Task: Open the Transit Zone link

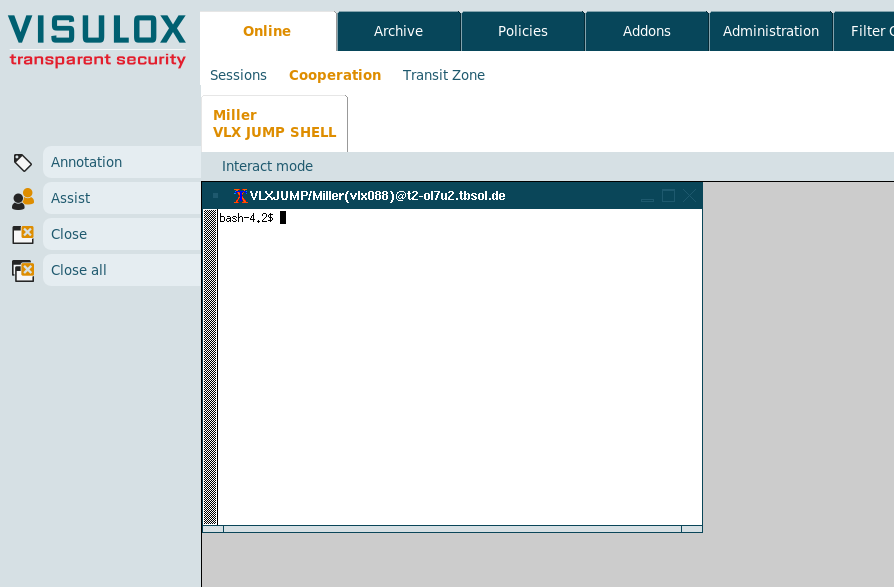Action: point(443,75)
